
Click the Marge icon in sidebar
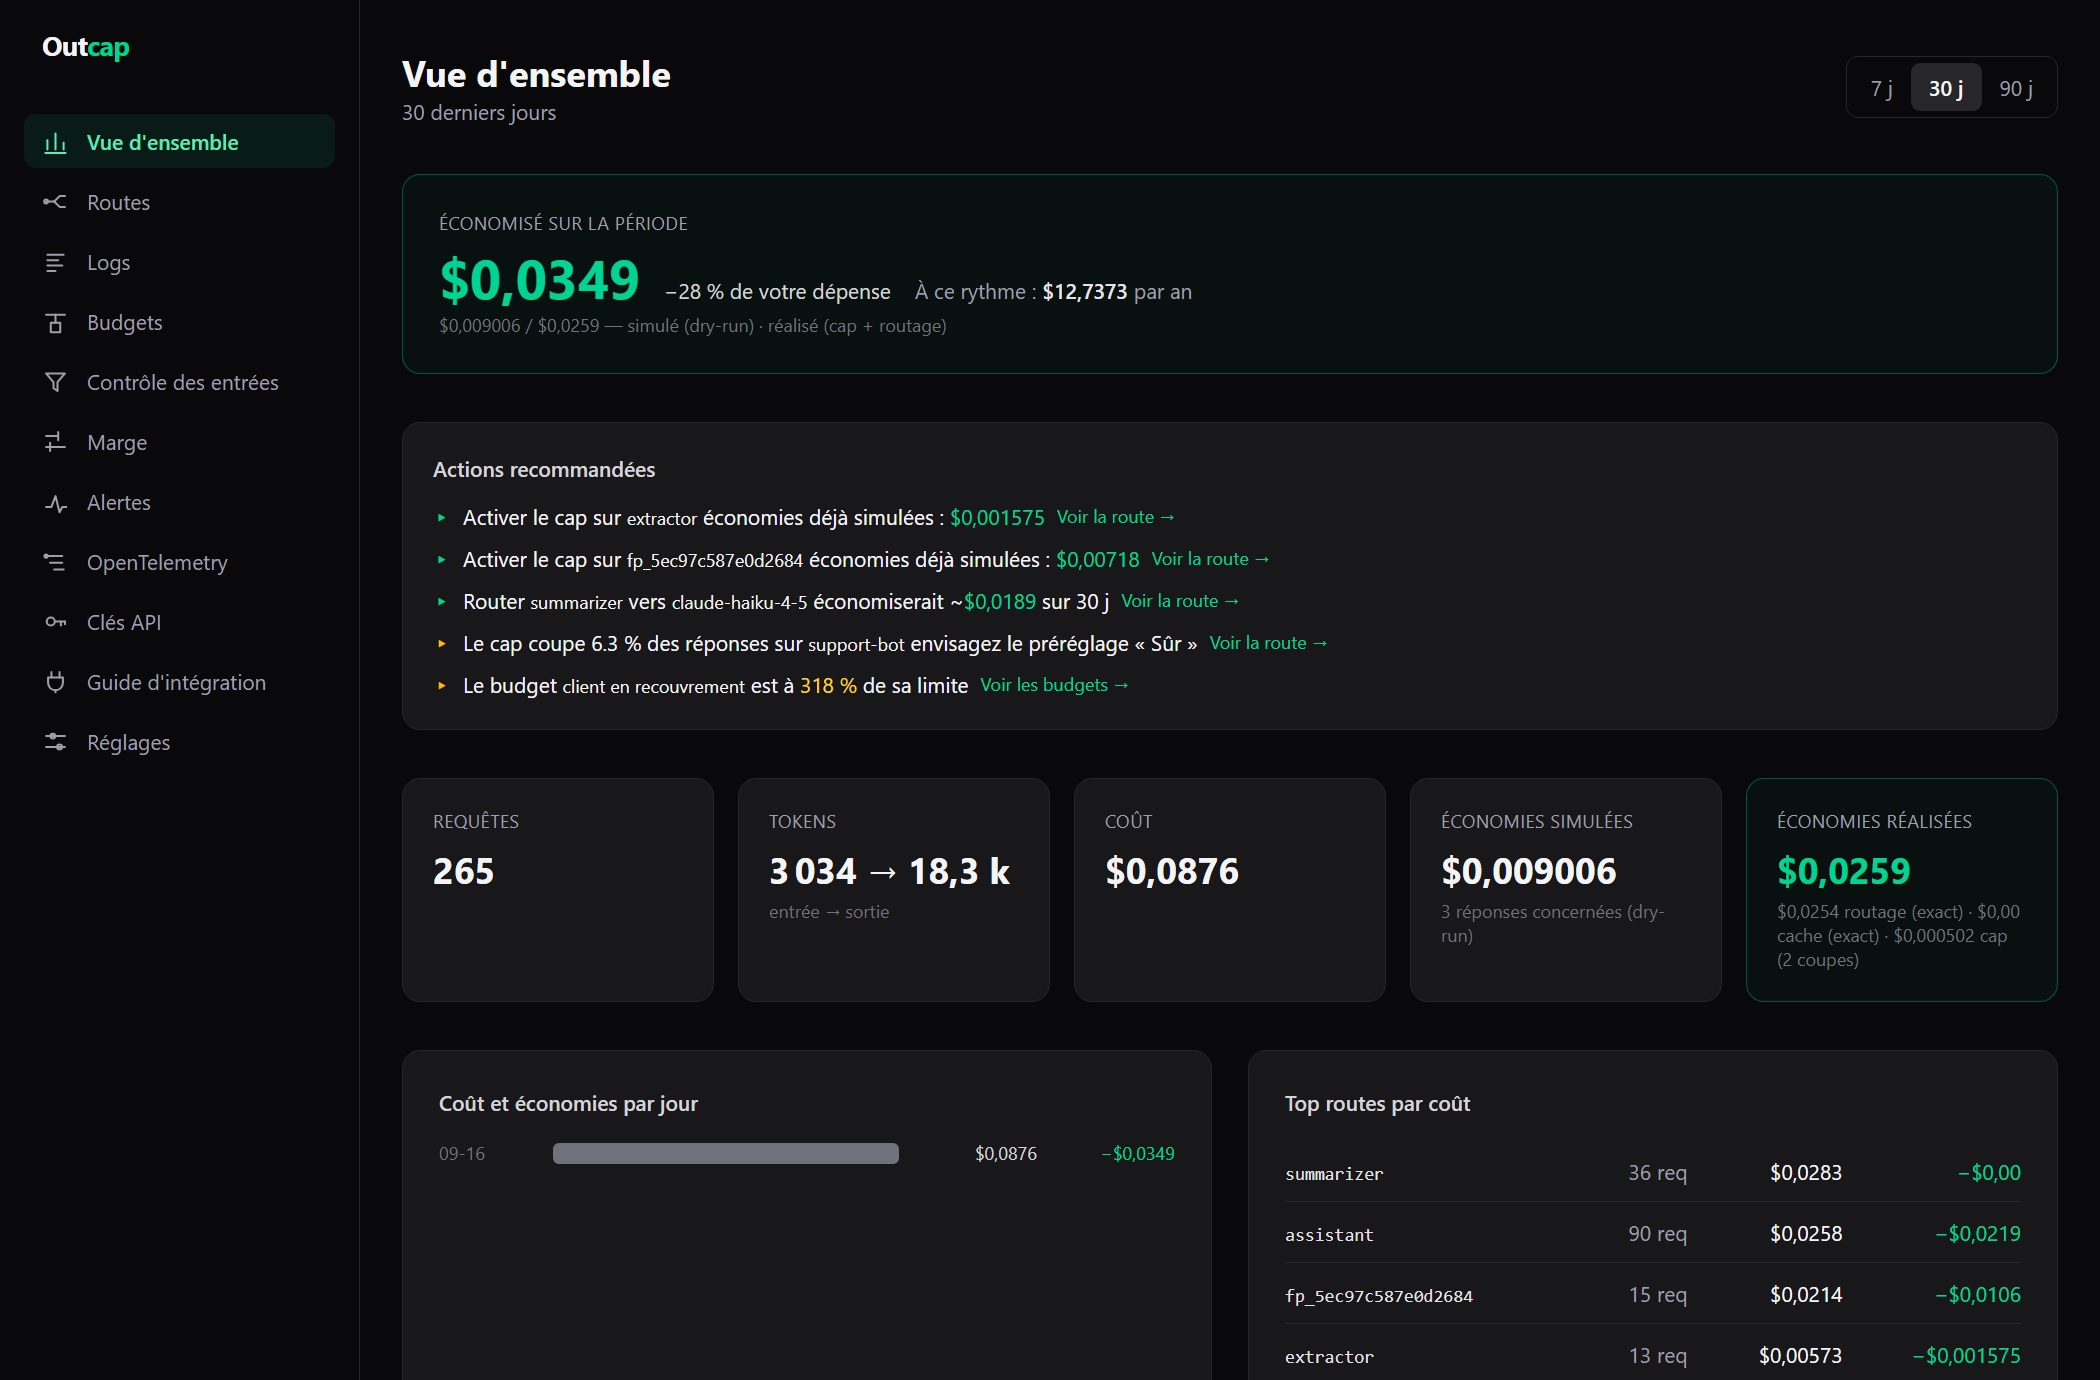click(x=56, y=443)
